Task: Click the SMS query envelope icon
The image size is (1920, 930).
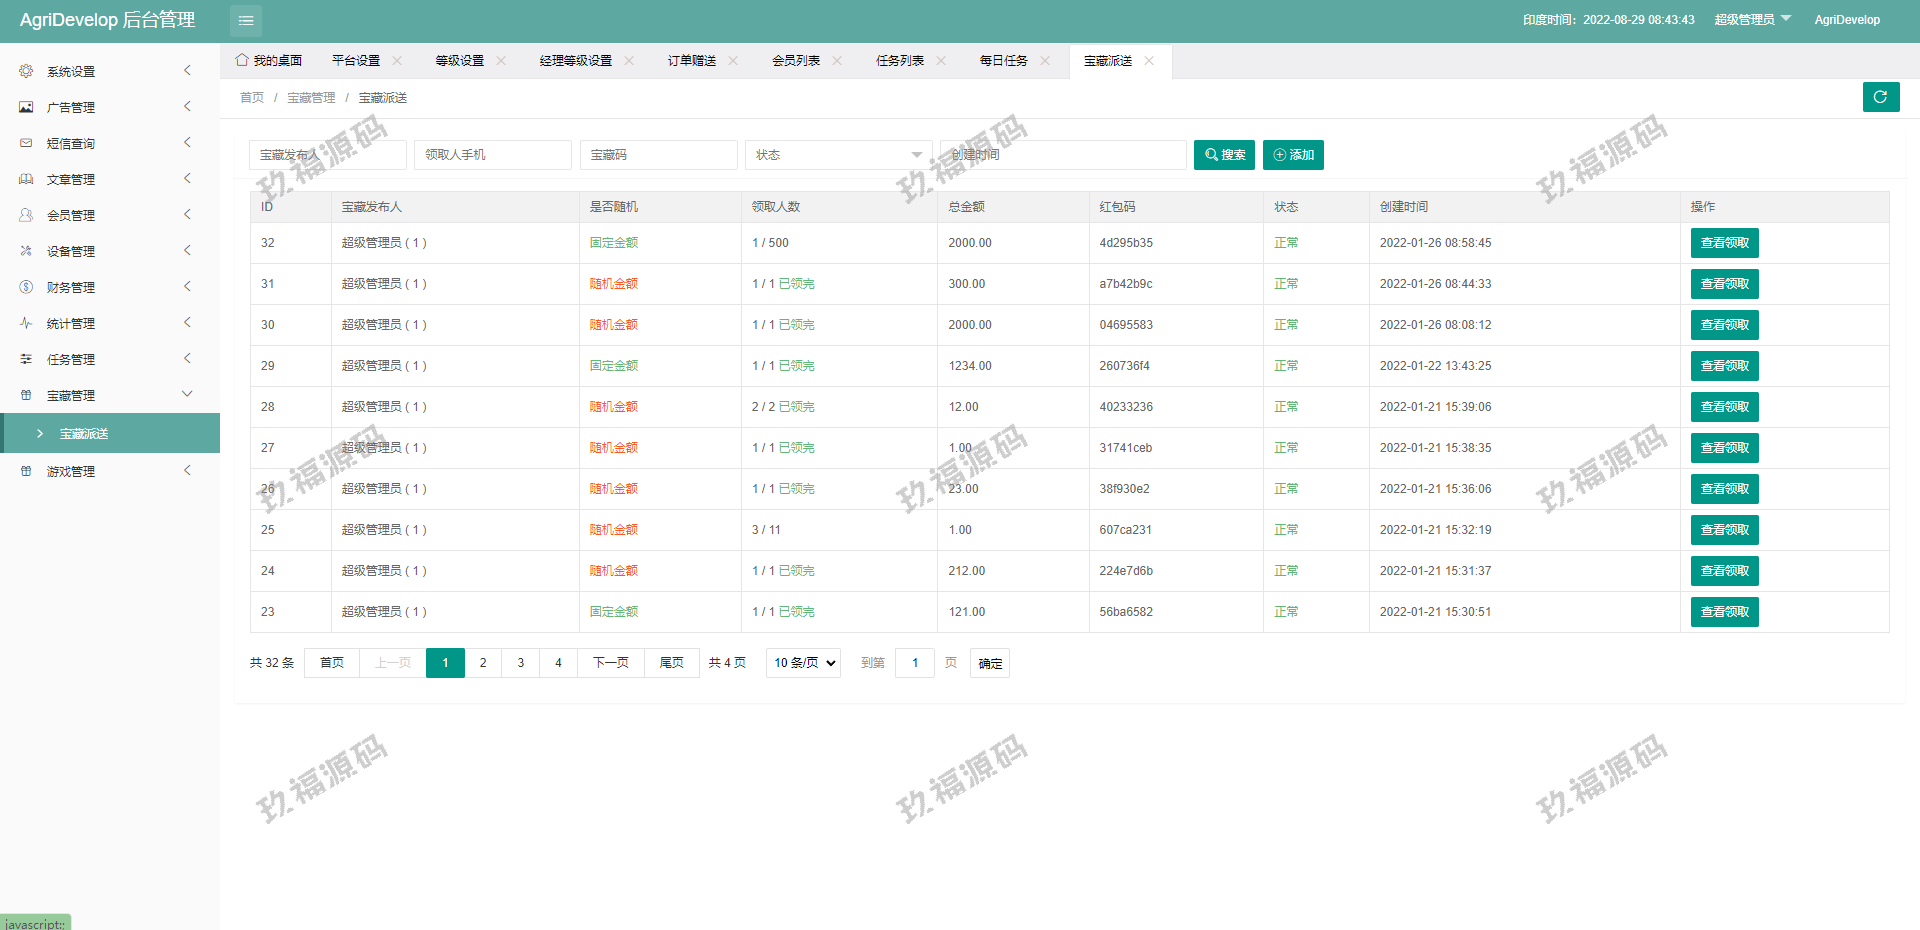Action: pos(26,143)
